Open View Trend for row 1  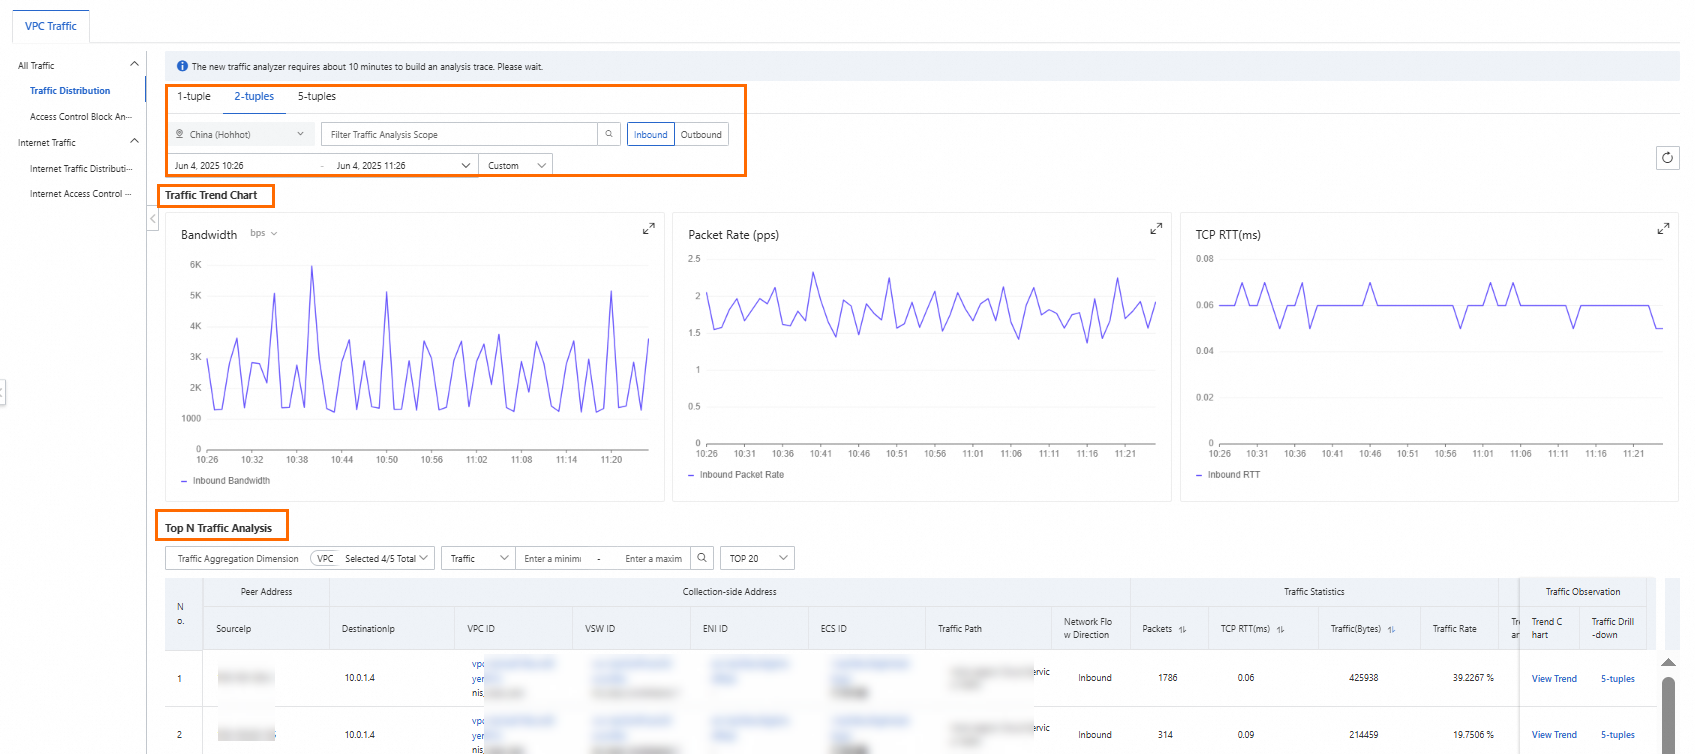click(x=1554, y=679)
